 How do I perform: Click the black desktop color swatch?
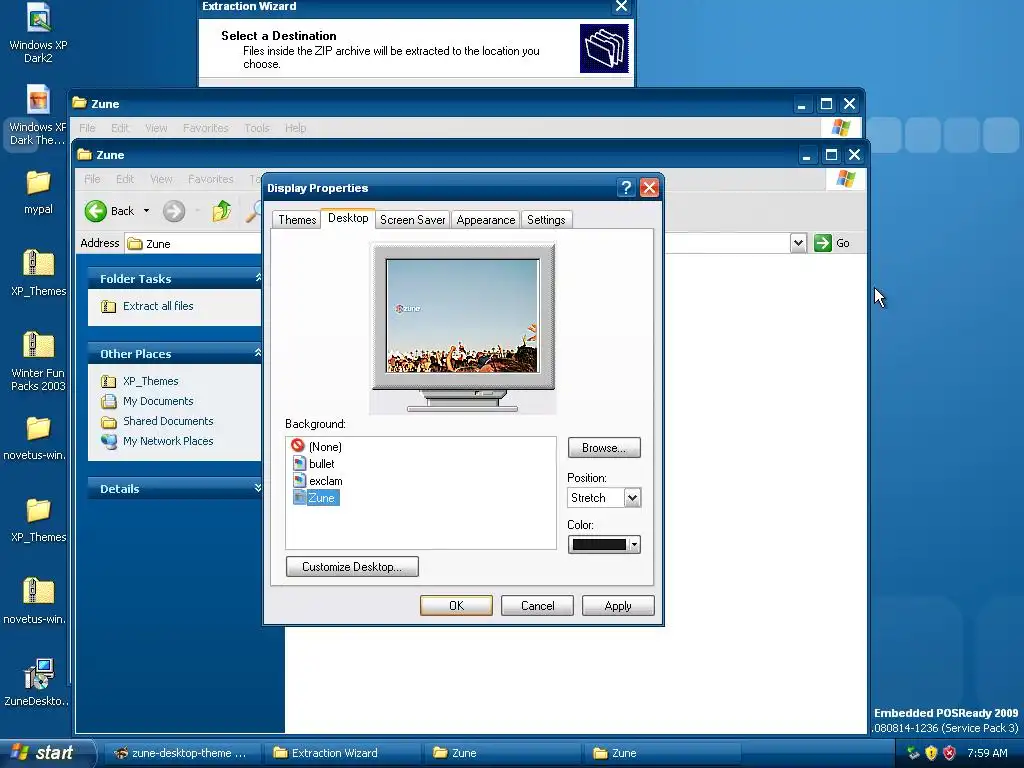pos(598,545)
